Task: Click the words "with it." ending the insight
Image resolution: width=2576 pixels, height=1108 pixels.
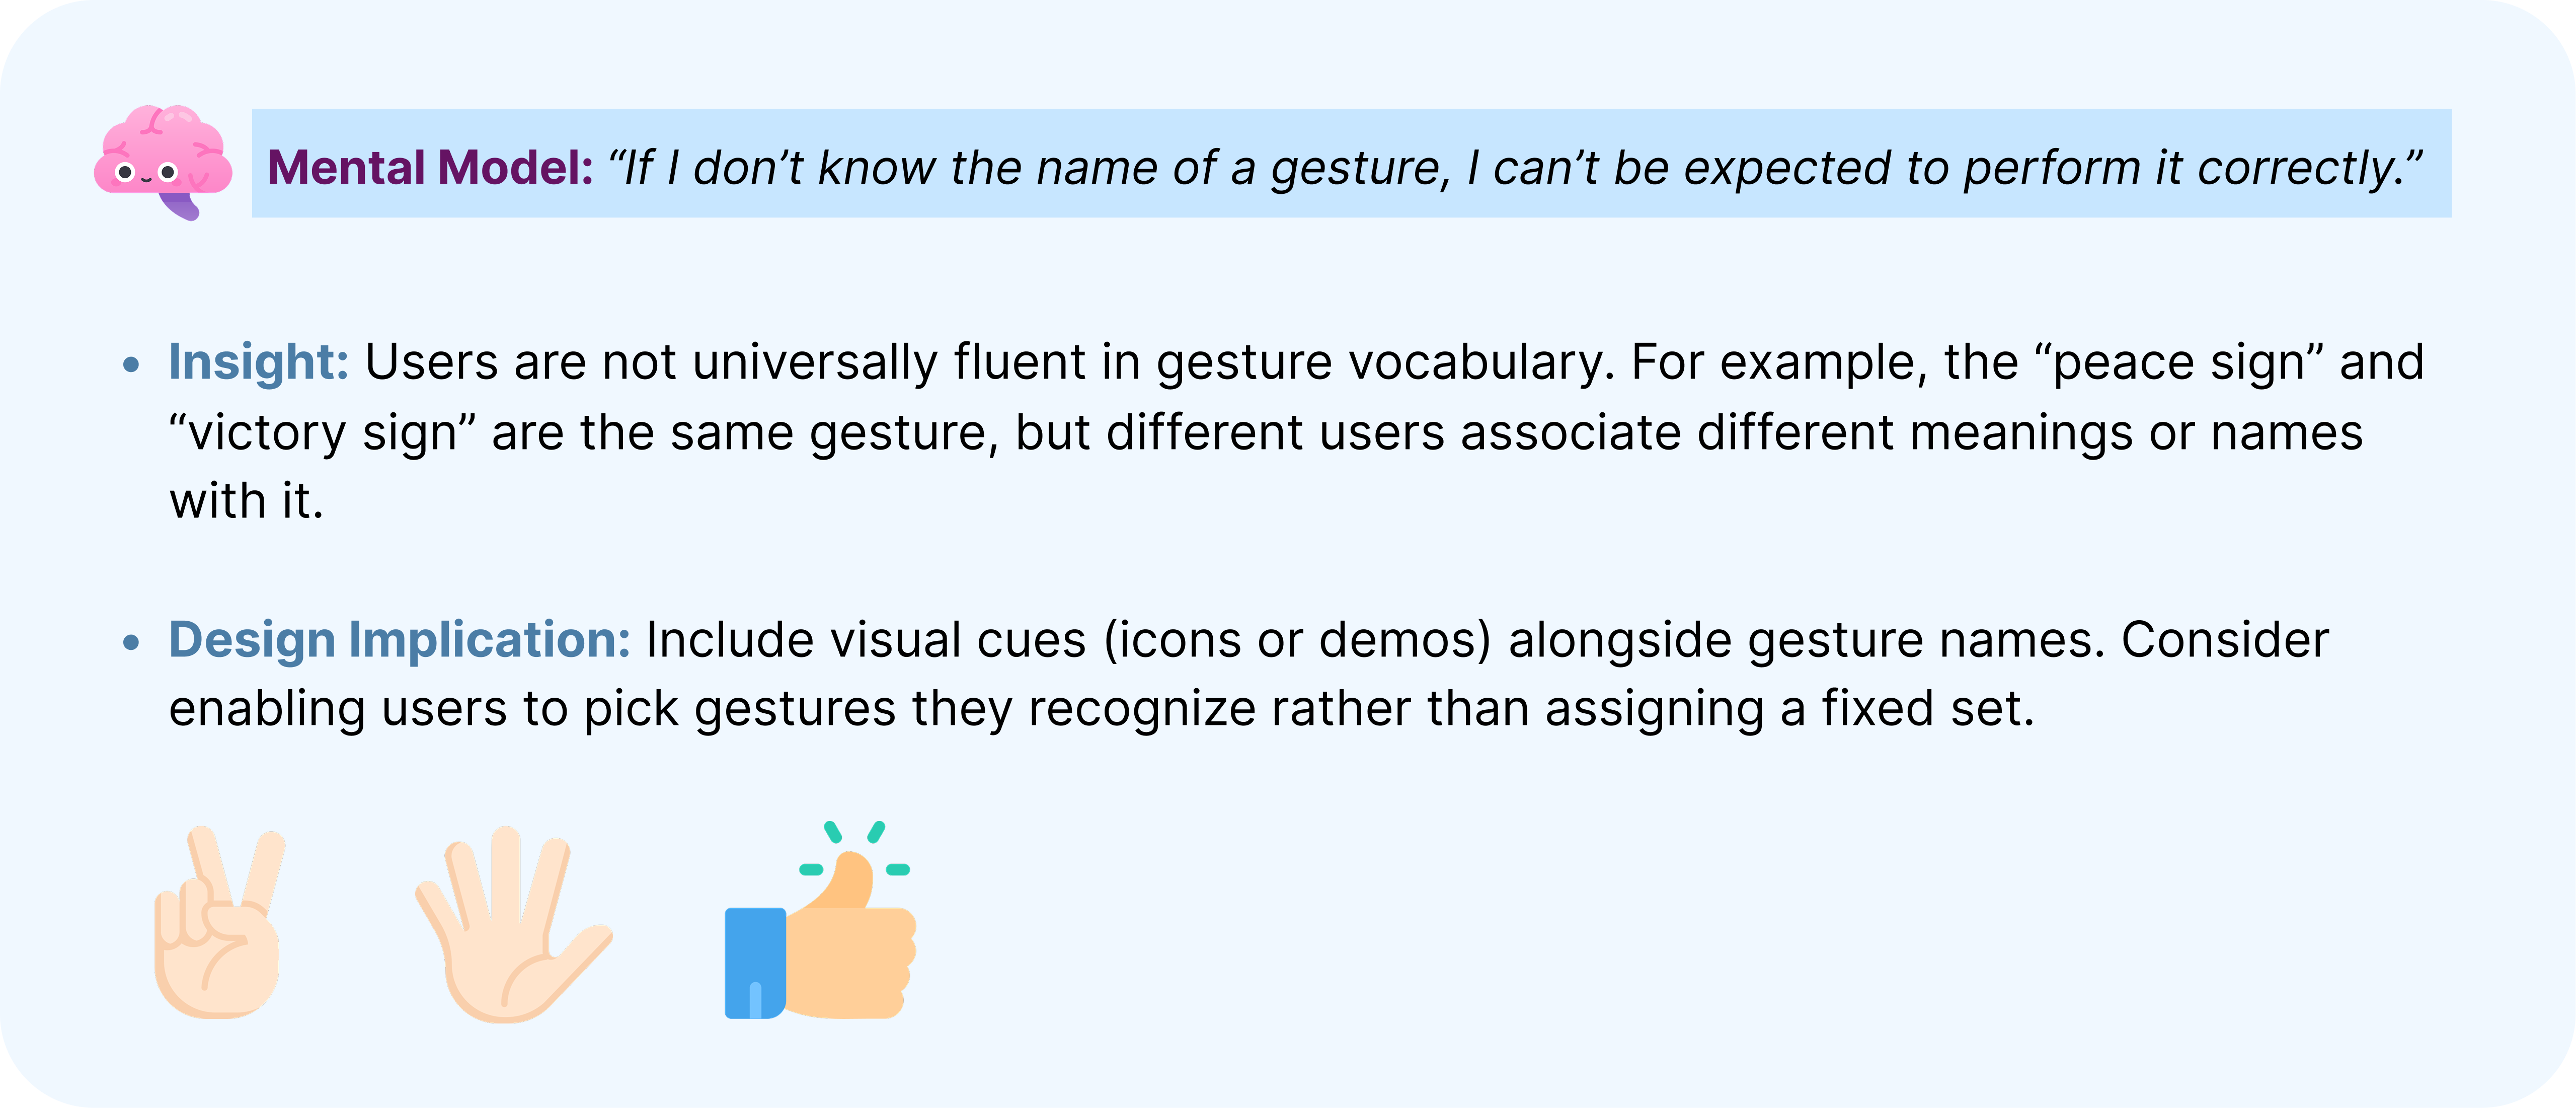Action: coord(246,501)
